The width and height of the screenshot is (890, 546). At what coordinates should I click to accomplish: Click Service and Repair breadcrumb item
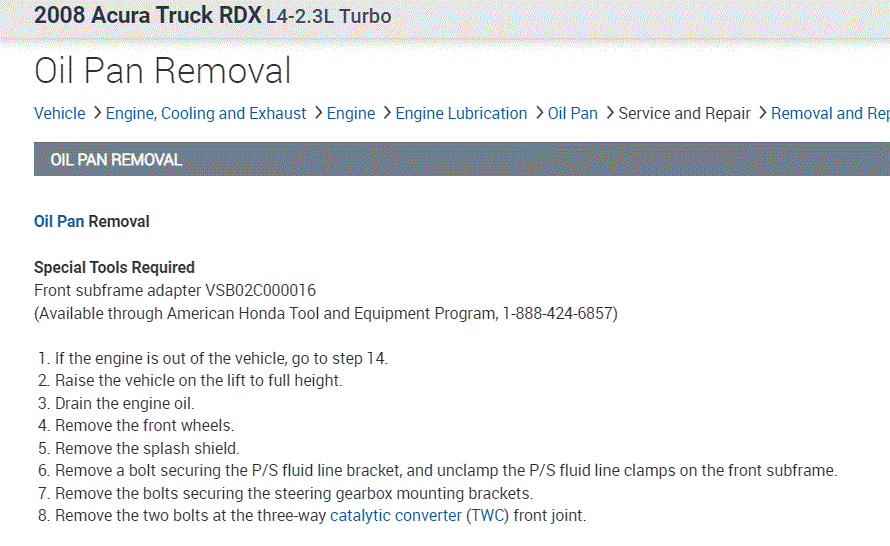tap(684, 114)
